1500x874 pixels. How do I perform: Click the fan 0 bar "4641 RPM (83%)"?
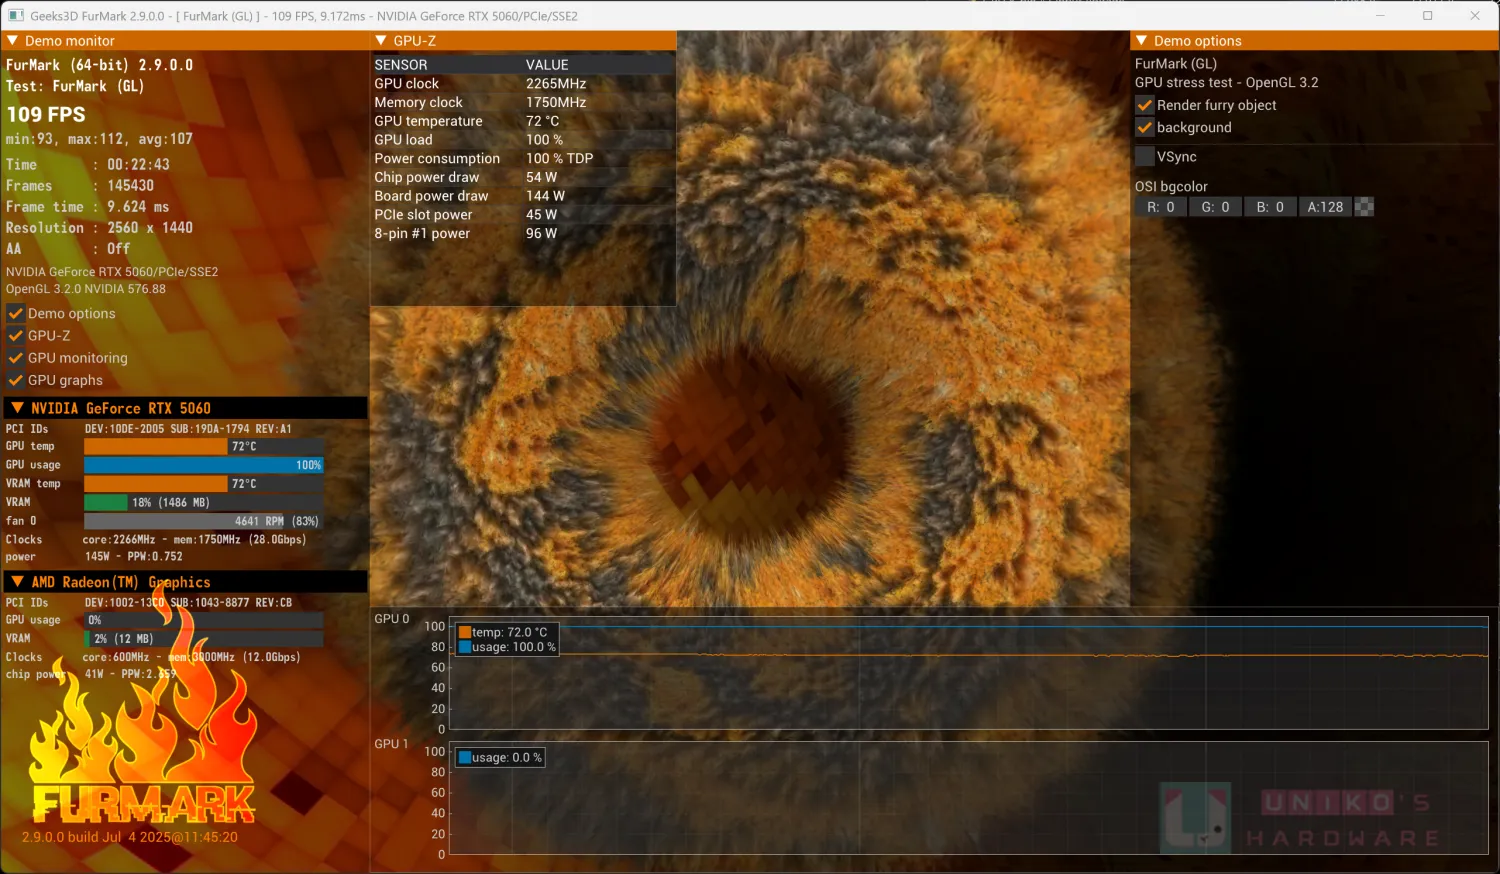click(x=203, y=521)
